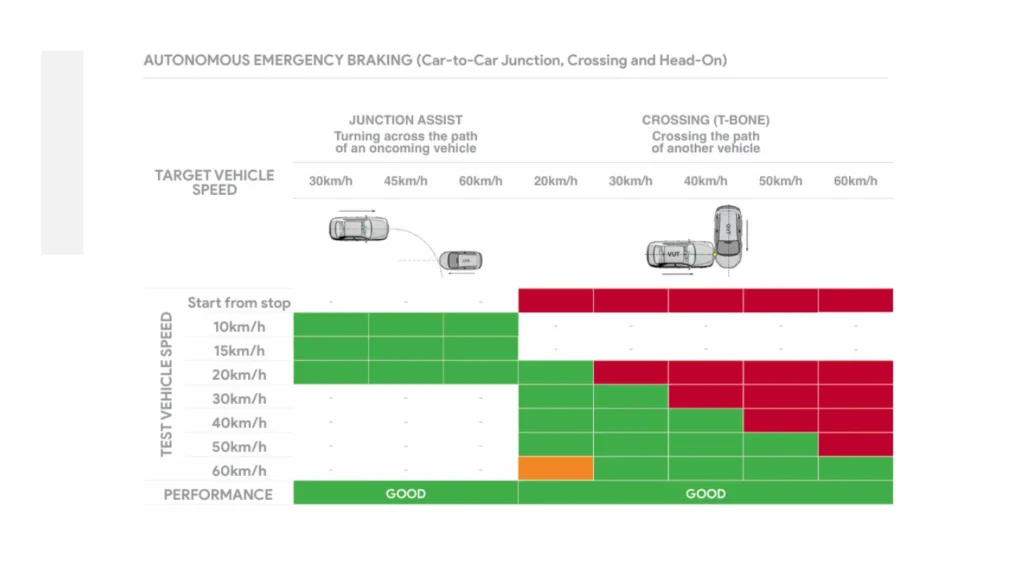Select the JUNCTION ASSIST column heading
The image size is (1024, 576).
(405, 120)
